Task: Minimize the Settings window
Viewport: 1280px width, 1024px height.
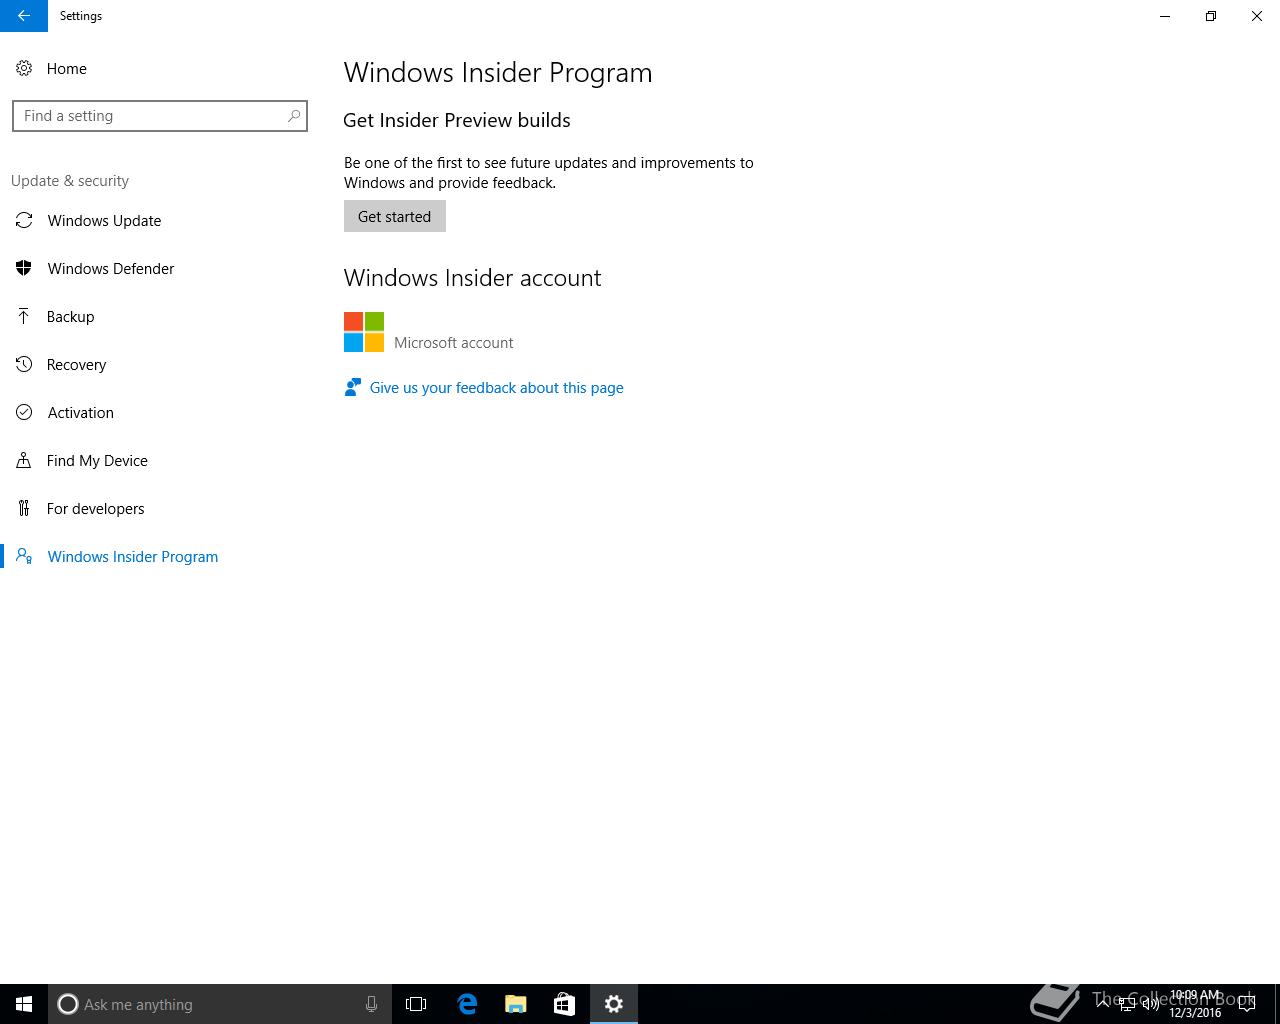Action: pos(1165,16)
